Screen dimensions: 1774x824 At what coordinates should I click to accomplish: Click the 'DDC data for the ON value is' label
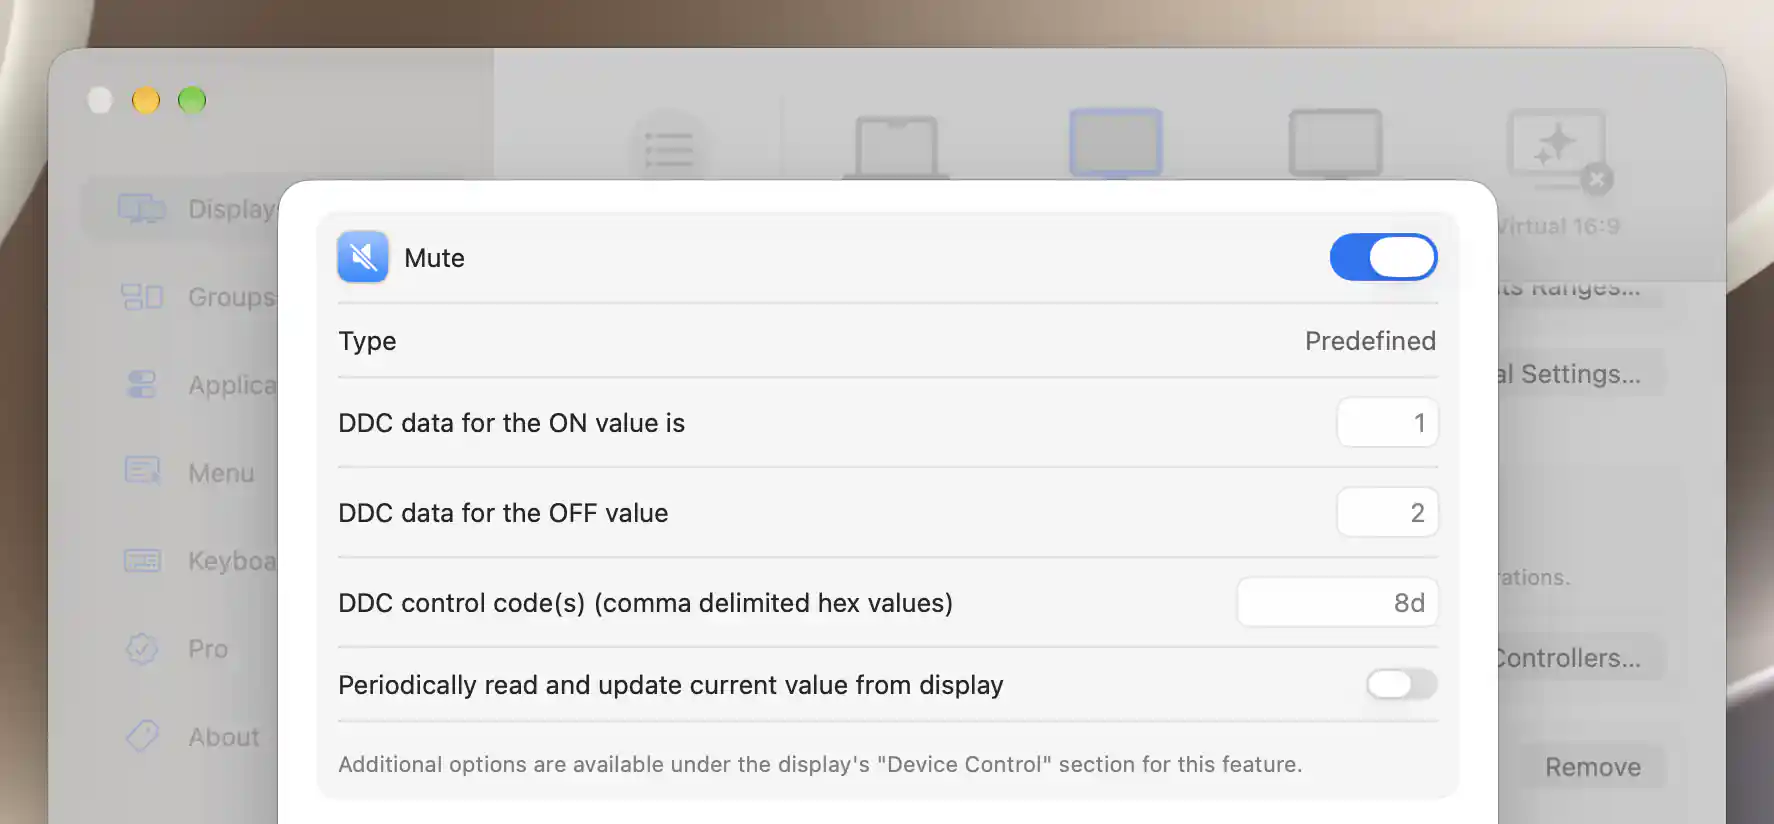[x=511, y=423]
